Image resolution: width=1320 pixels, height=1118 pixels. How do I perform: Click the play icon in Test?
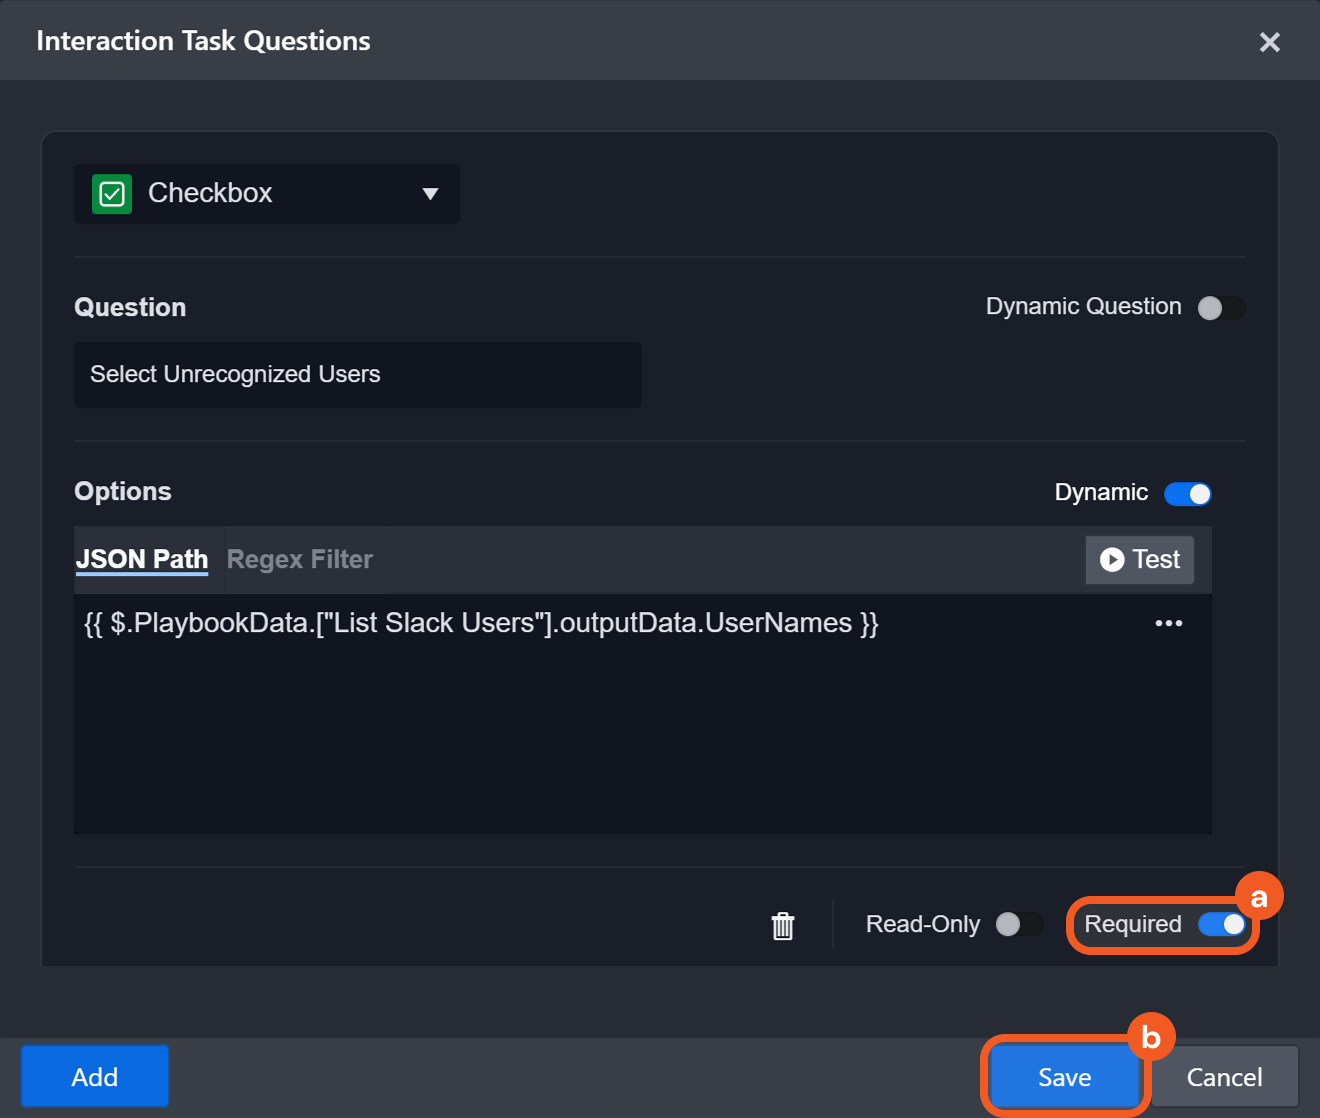click(1111, 560)
